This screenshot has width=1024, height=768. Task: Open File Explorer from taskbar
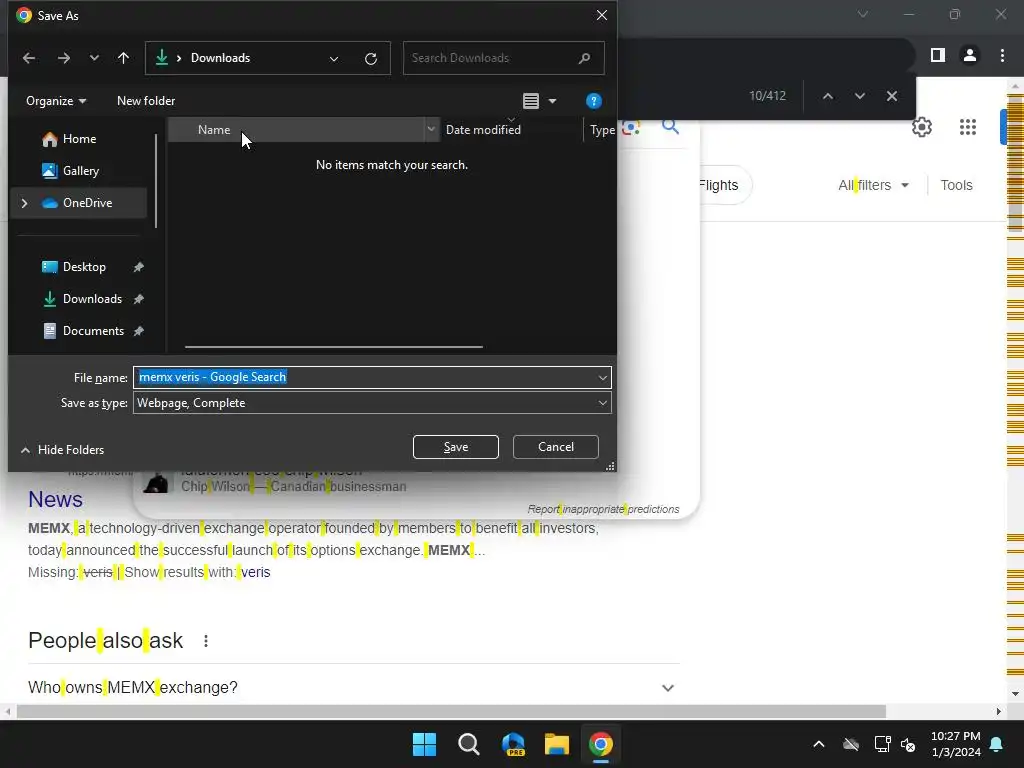coord(556,744)
